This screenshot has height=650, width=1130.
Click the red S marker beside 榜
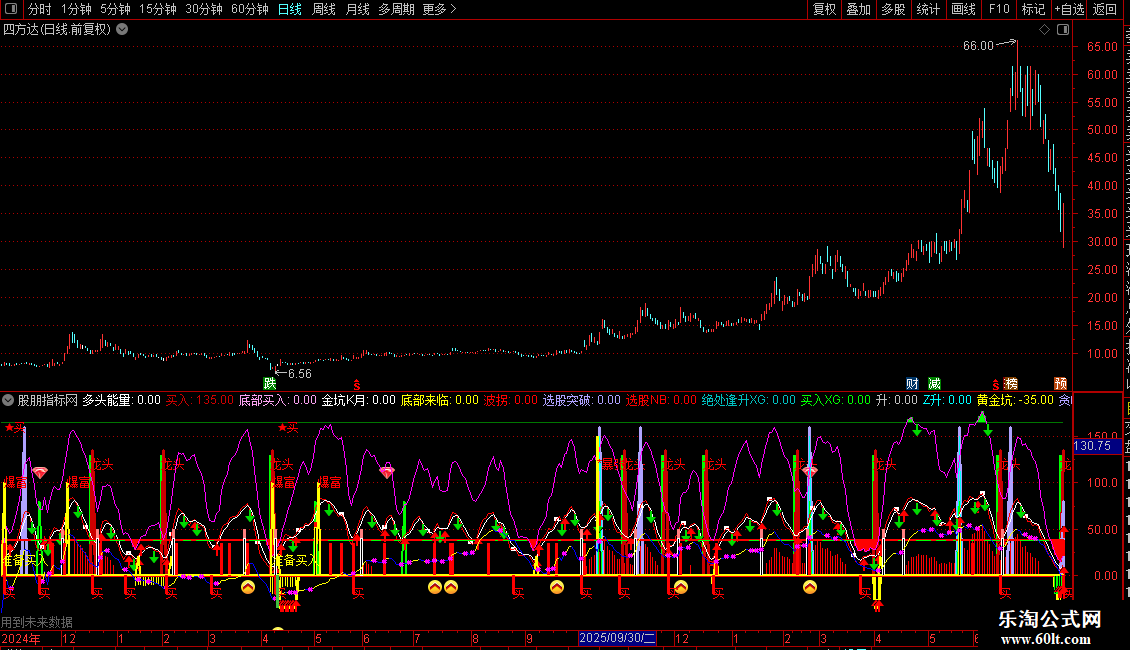pos(996,385)
